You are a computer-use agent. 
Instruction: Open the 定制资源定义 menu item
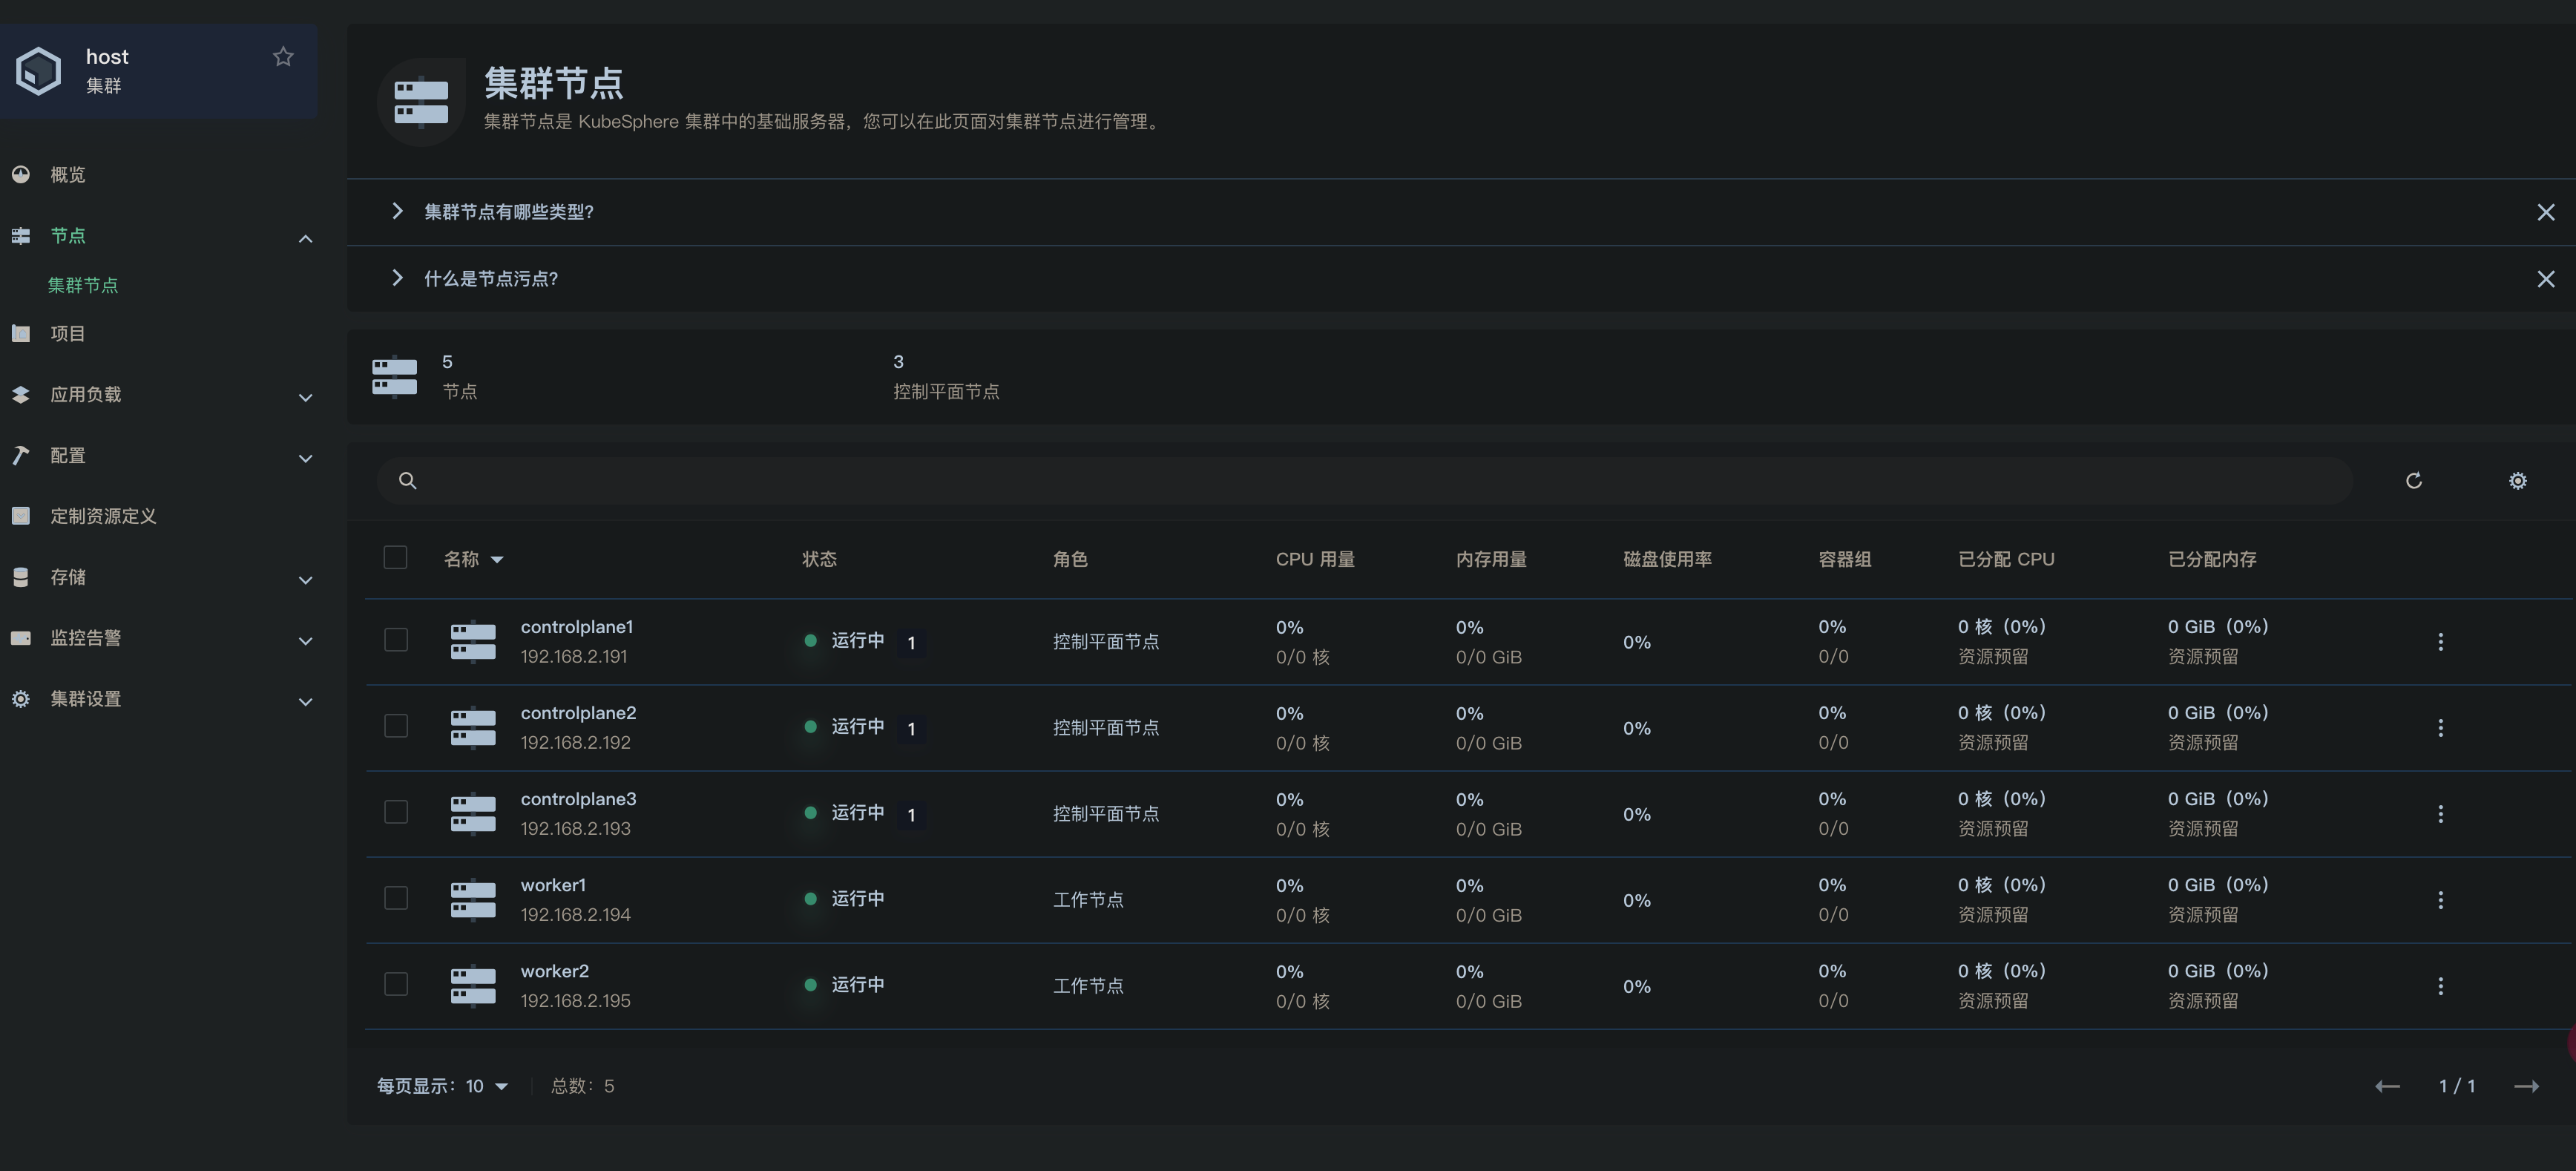[x=103, y=517]
